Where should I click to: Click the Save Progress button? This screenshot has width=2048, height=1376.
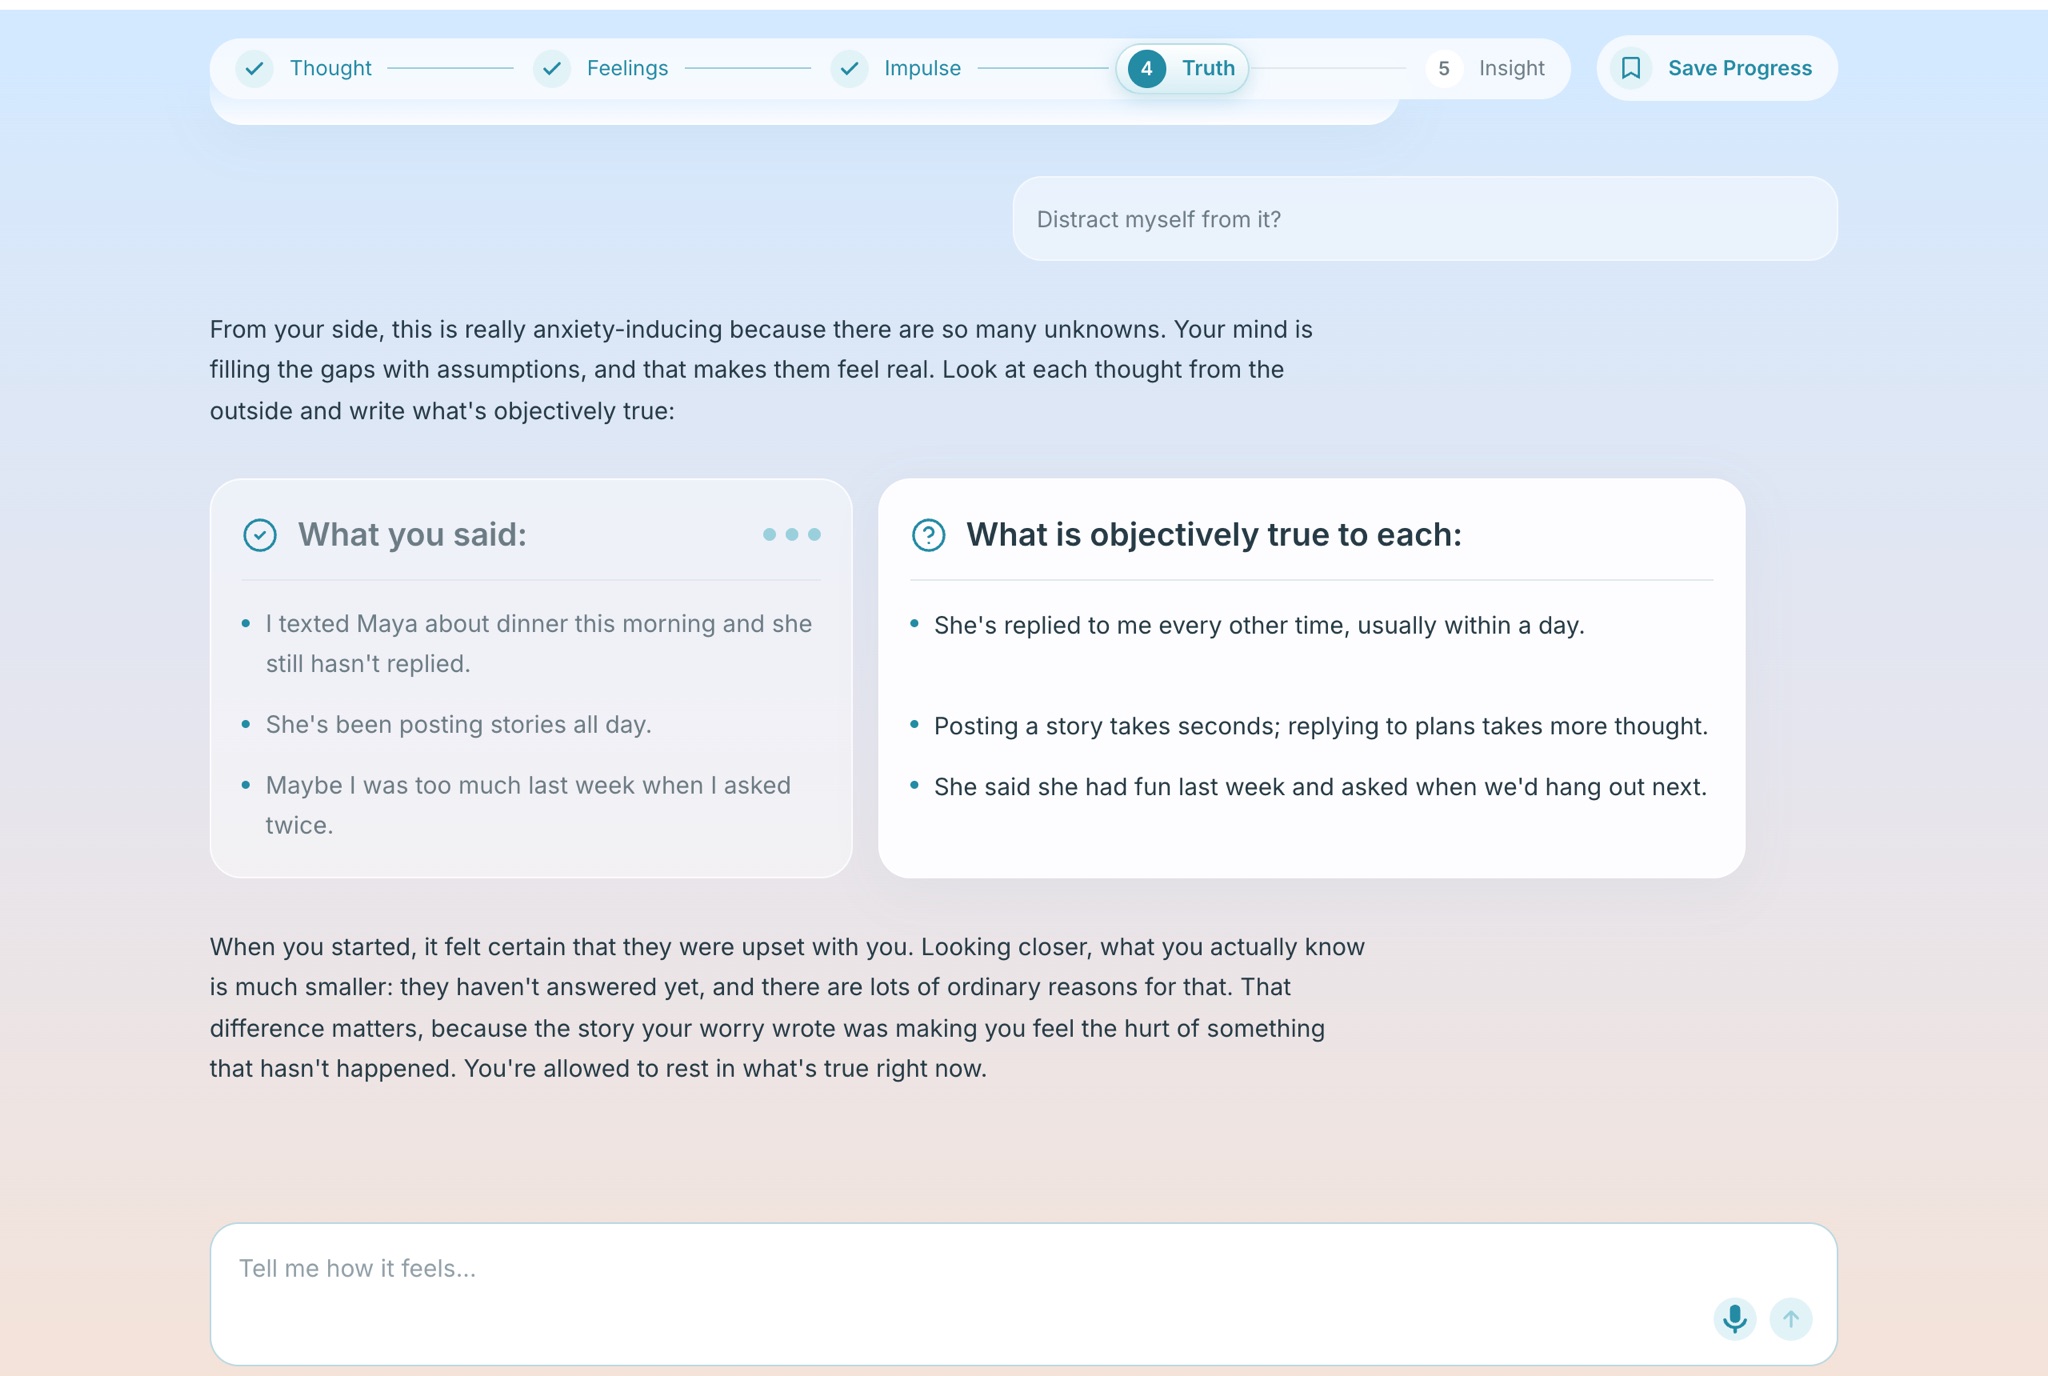[1717, 68]
